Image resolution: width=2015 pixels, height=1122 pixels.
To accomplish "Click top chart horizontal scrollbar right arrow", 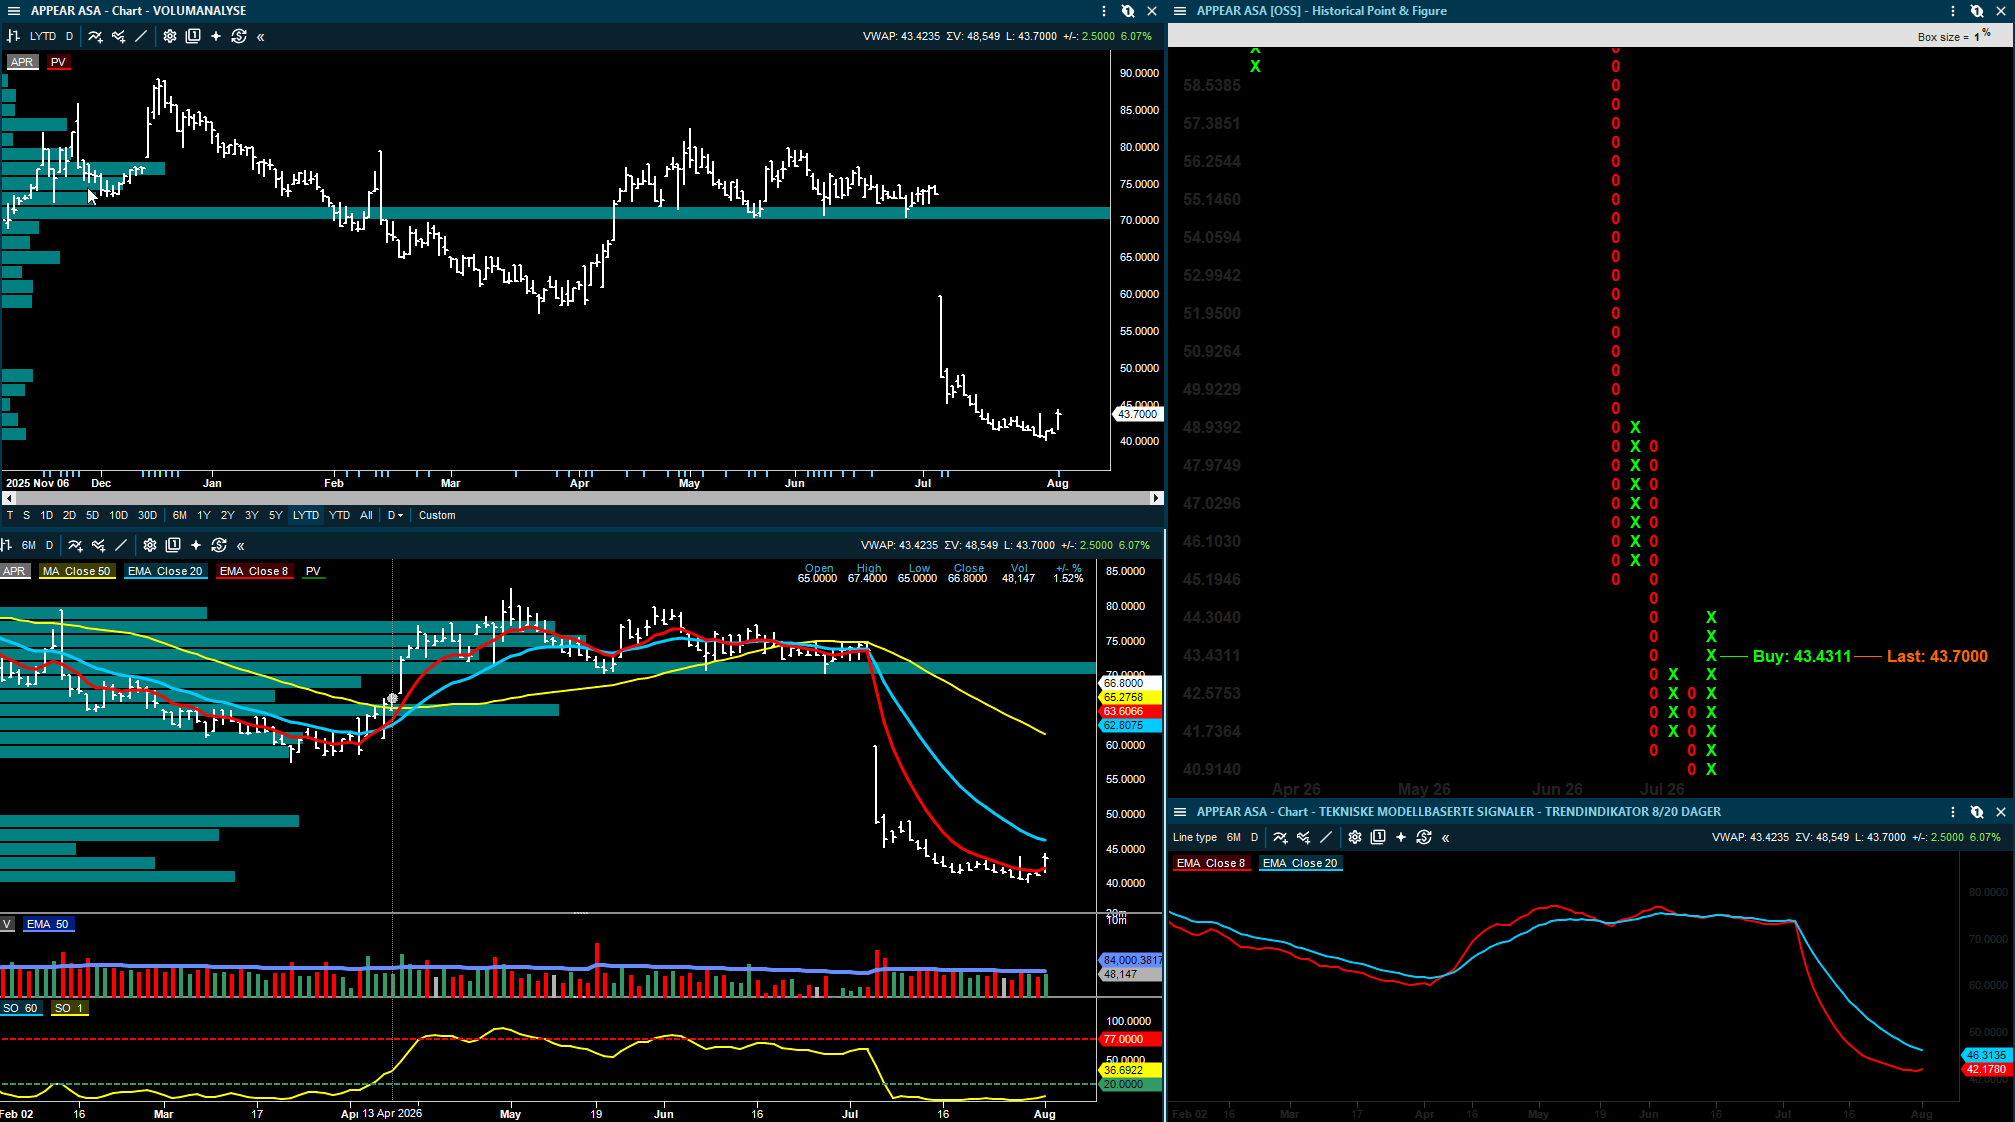I will coord(1156,498).
